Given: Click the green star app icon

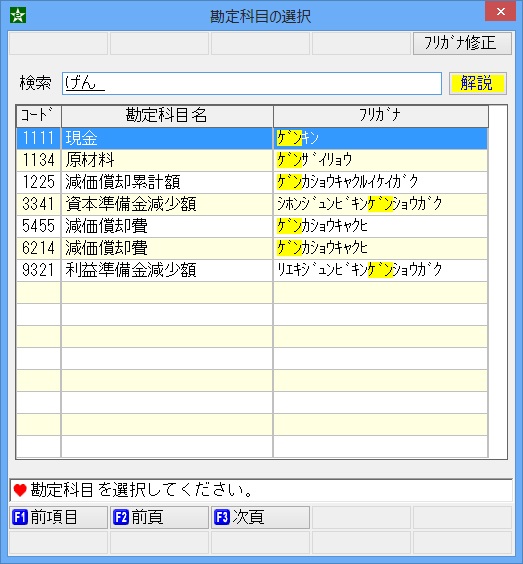Looking at the screenshot, I should [18, 15].
